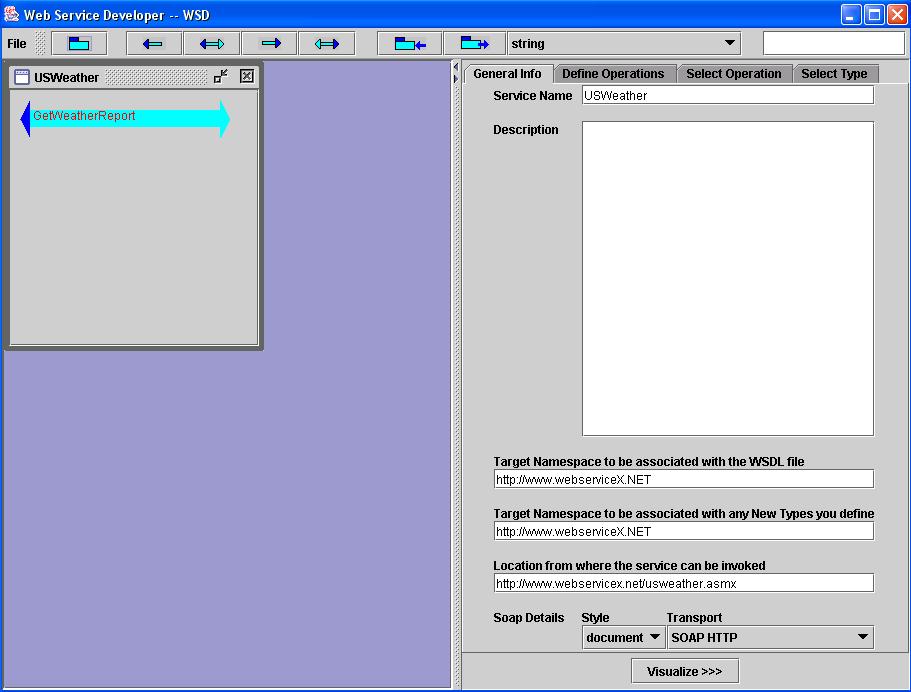Viewport: 911px width, 692px height.
Task: Click the Soap Details label
Action: click(529, 618)
